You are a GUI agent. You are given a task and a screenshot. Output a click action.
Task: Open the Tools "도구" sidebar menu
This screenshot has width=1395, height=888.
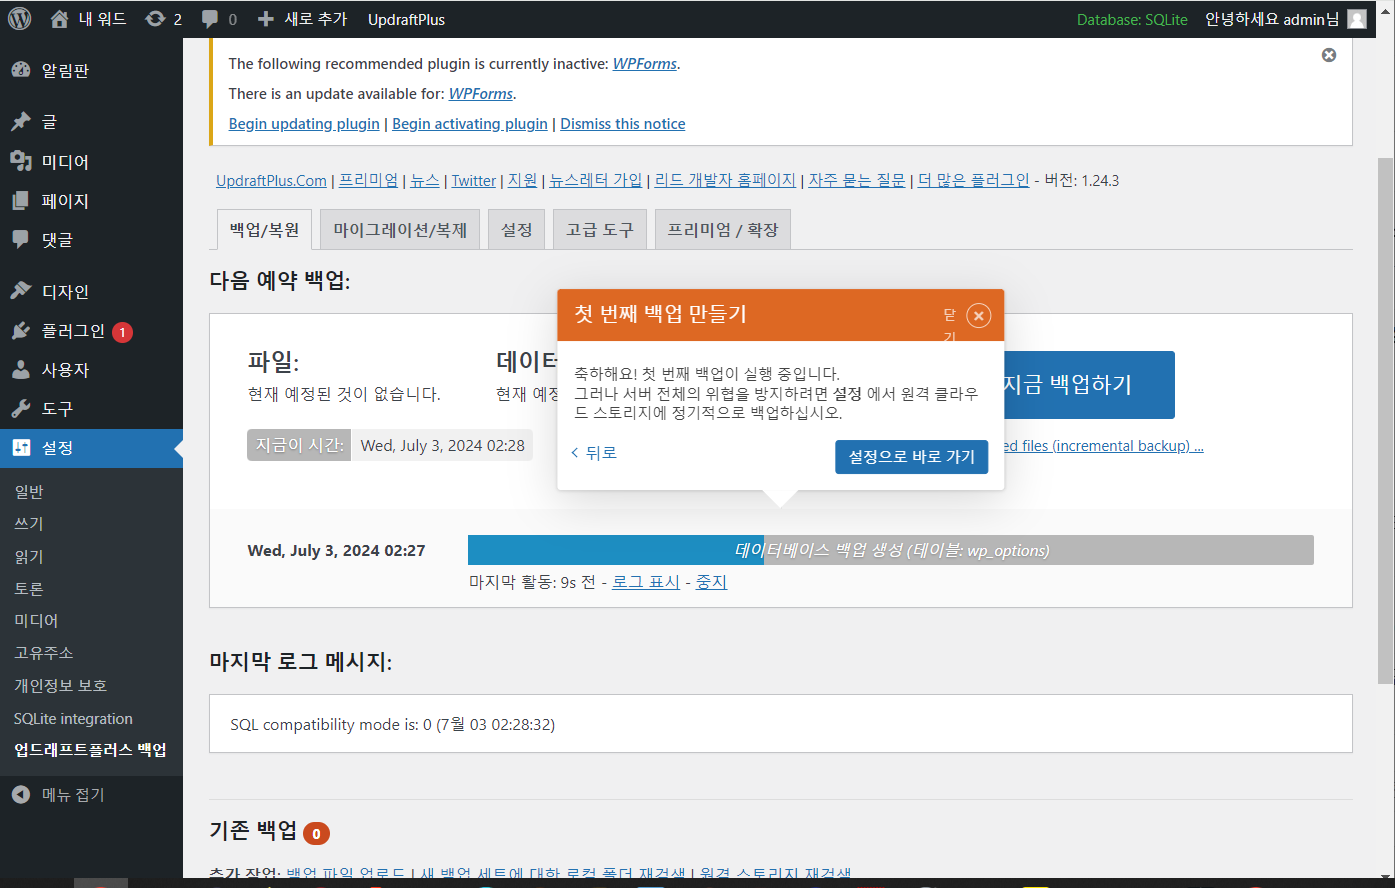pyautogui.click(x=91, y=408)
